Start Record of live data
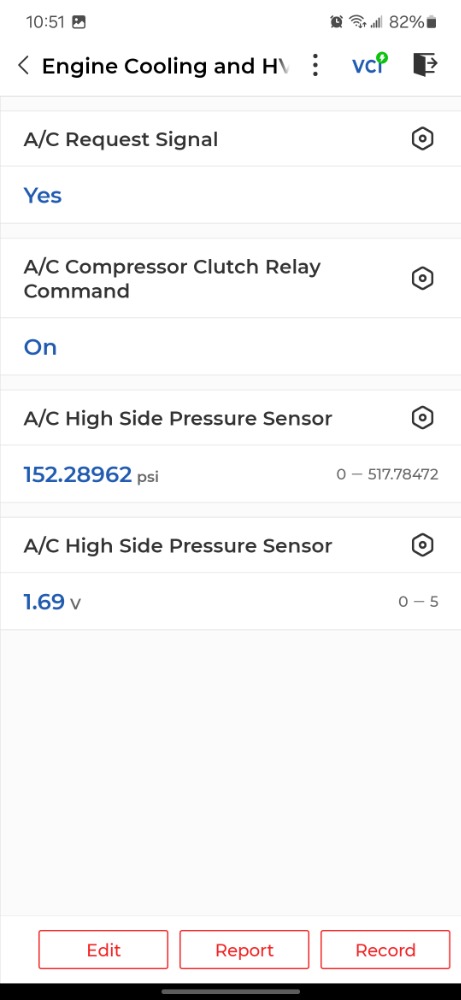The image size is (461, 1000). point(385,950)
